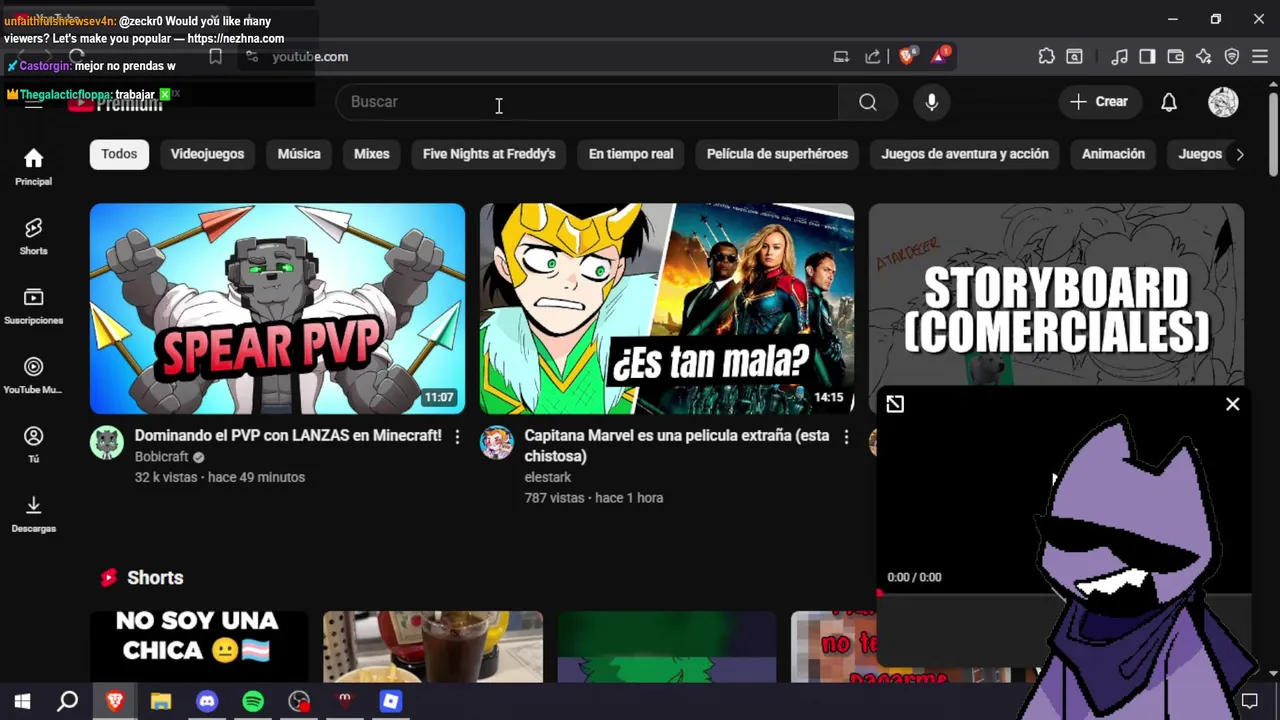Open Roblox from the taskbar
The image size is (1280, 720).
pyautogui.click(x=391, y=701)
